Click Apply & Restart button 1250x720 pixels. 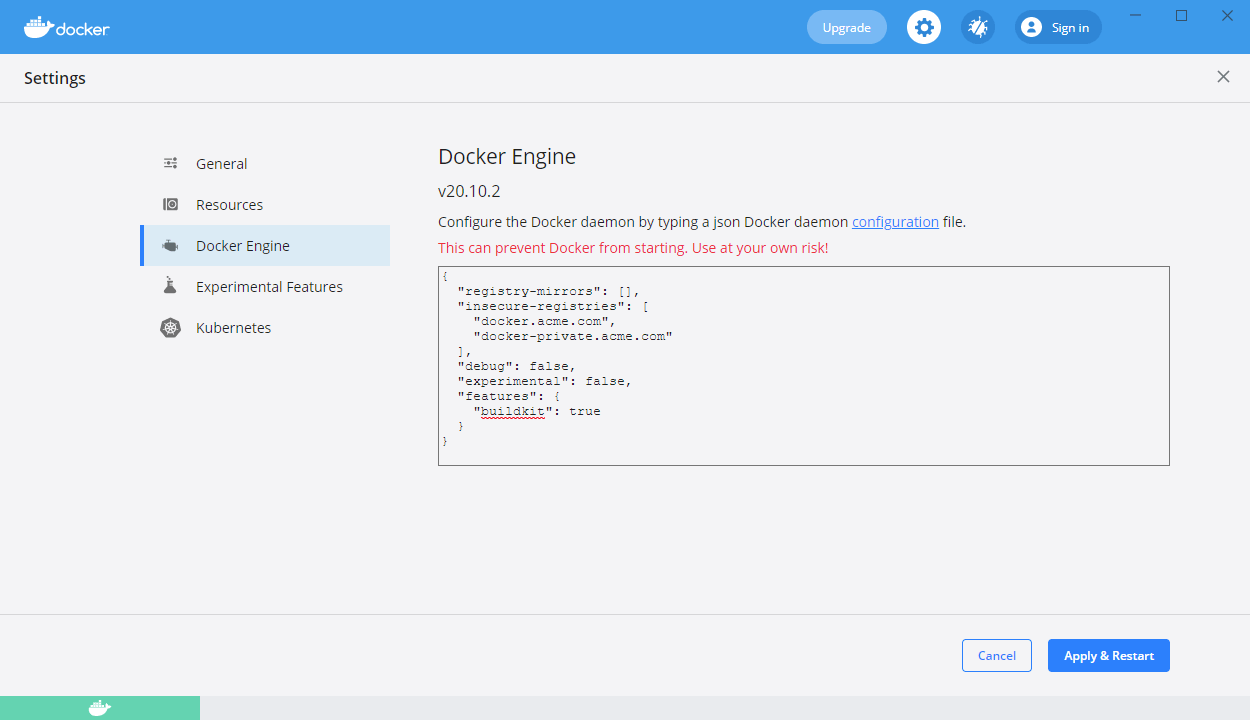(1109, 656)
